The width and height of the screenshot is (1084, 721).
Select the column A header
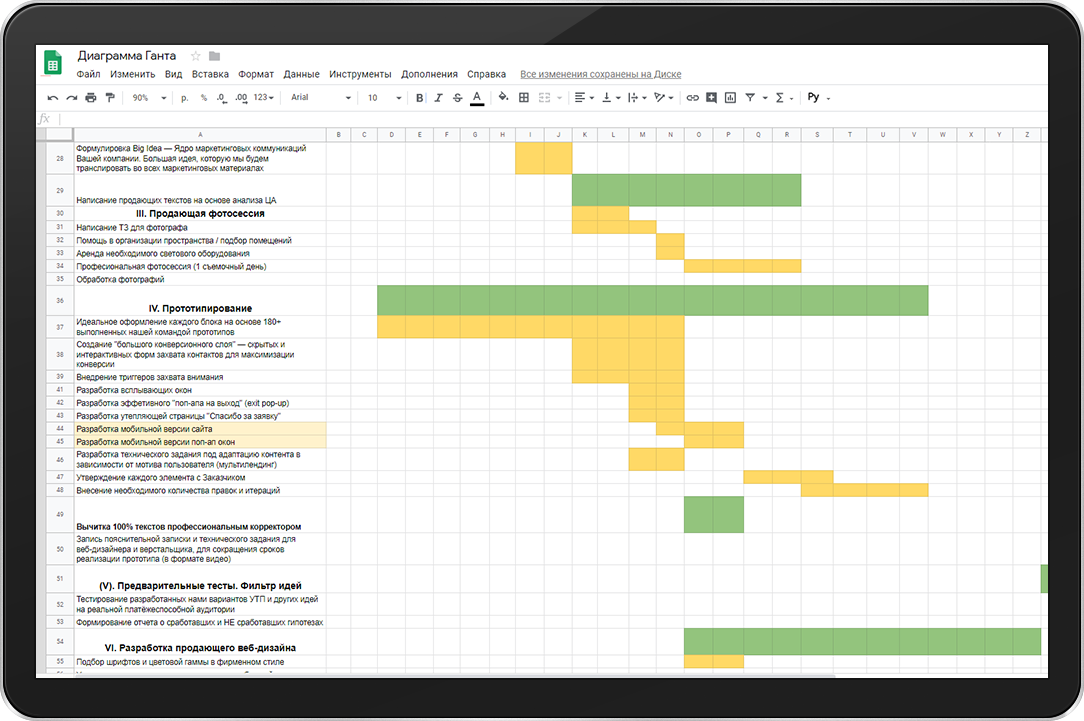(200, 135)
